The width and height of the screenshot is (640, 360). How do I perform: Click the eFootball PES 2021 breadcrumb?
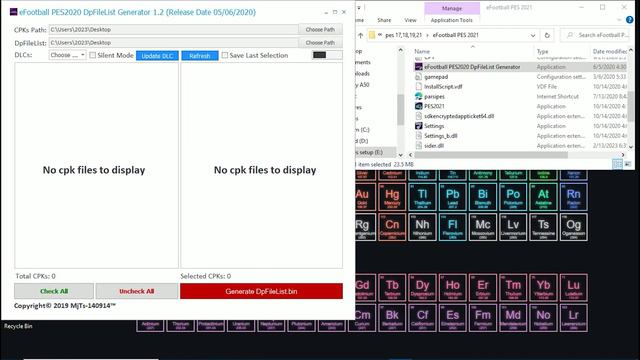[456, 35]
